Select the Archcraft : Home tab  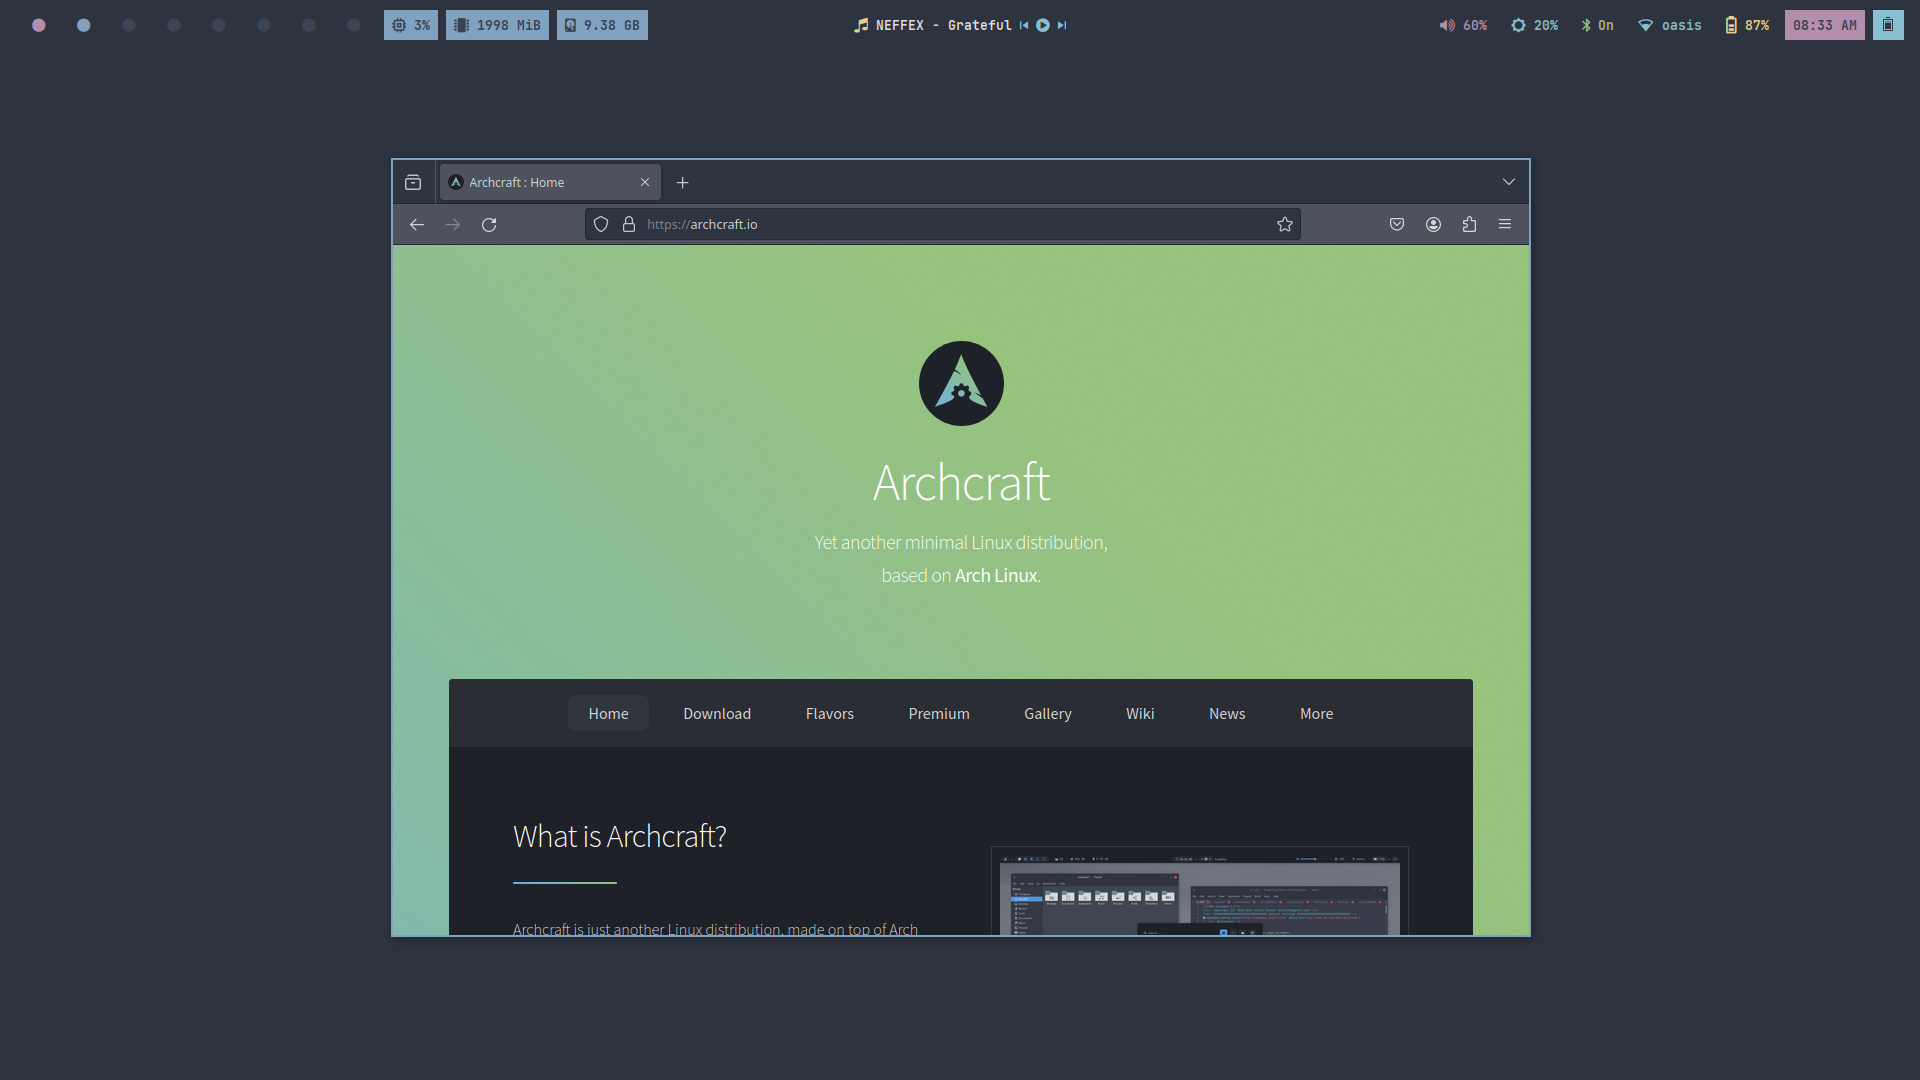[540, 183]
